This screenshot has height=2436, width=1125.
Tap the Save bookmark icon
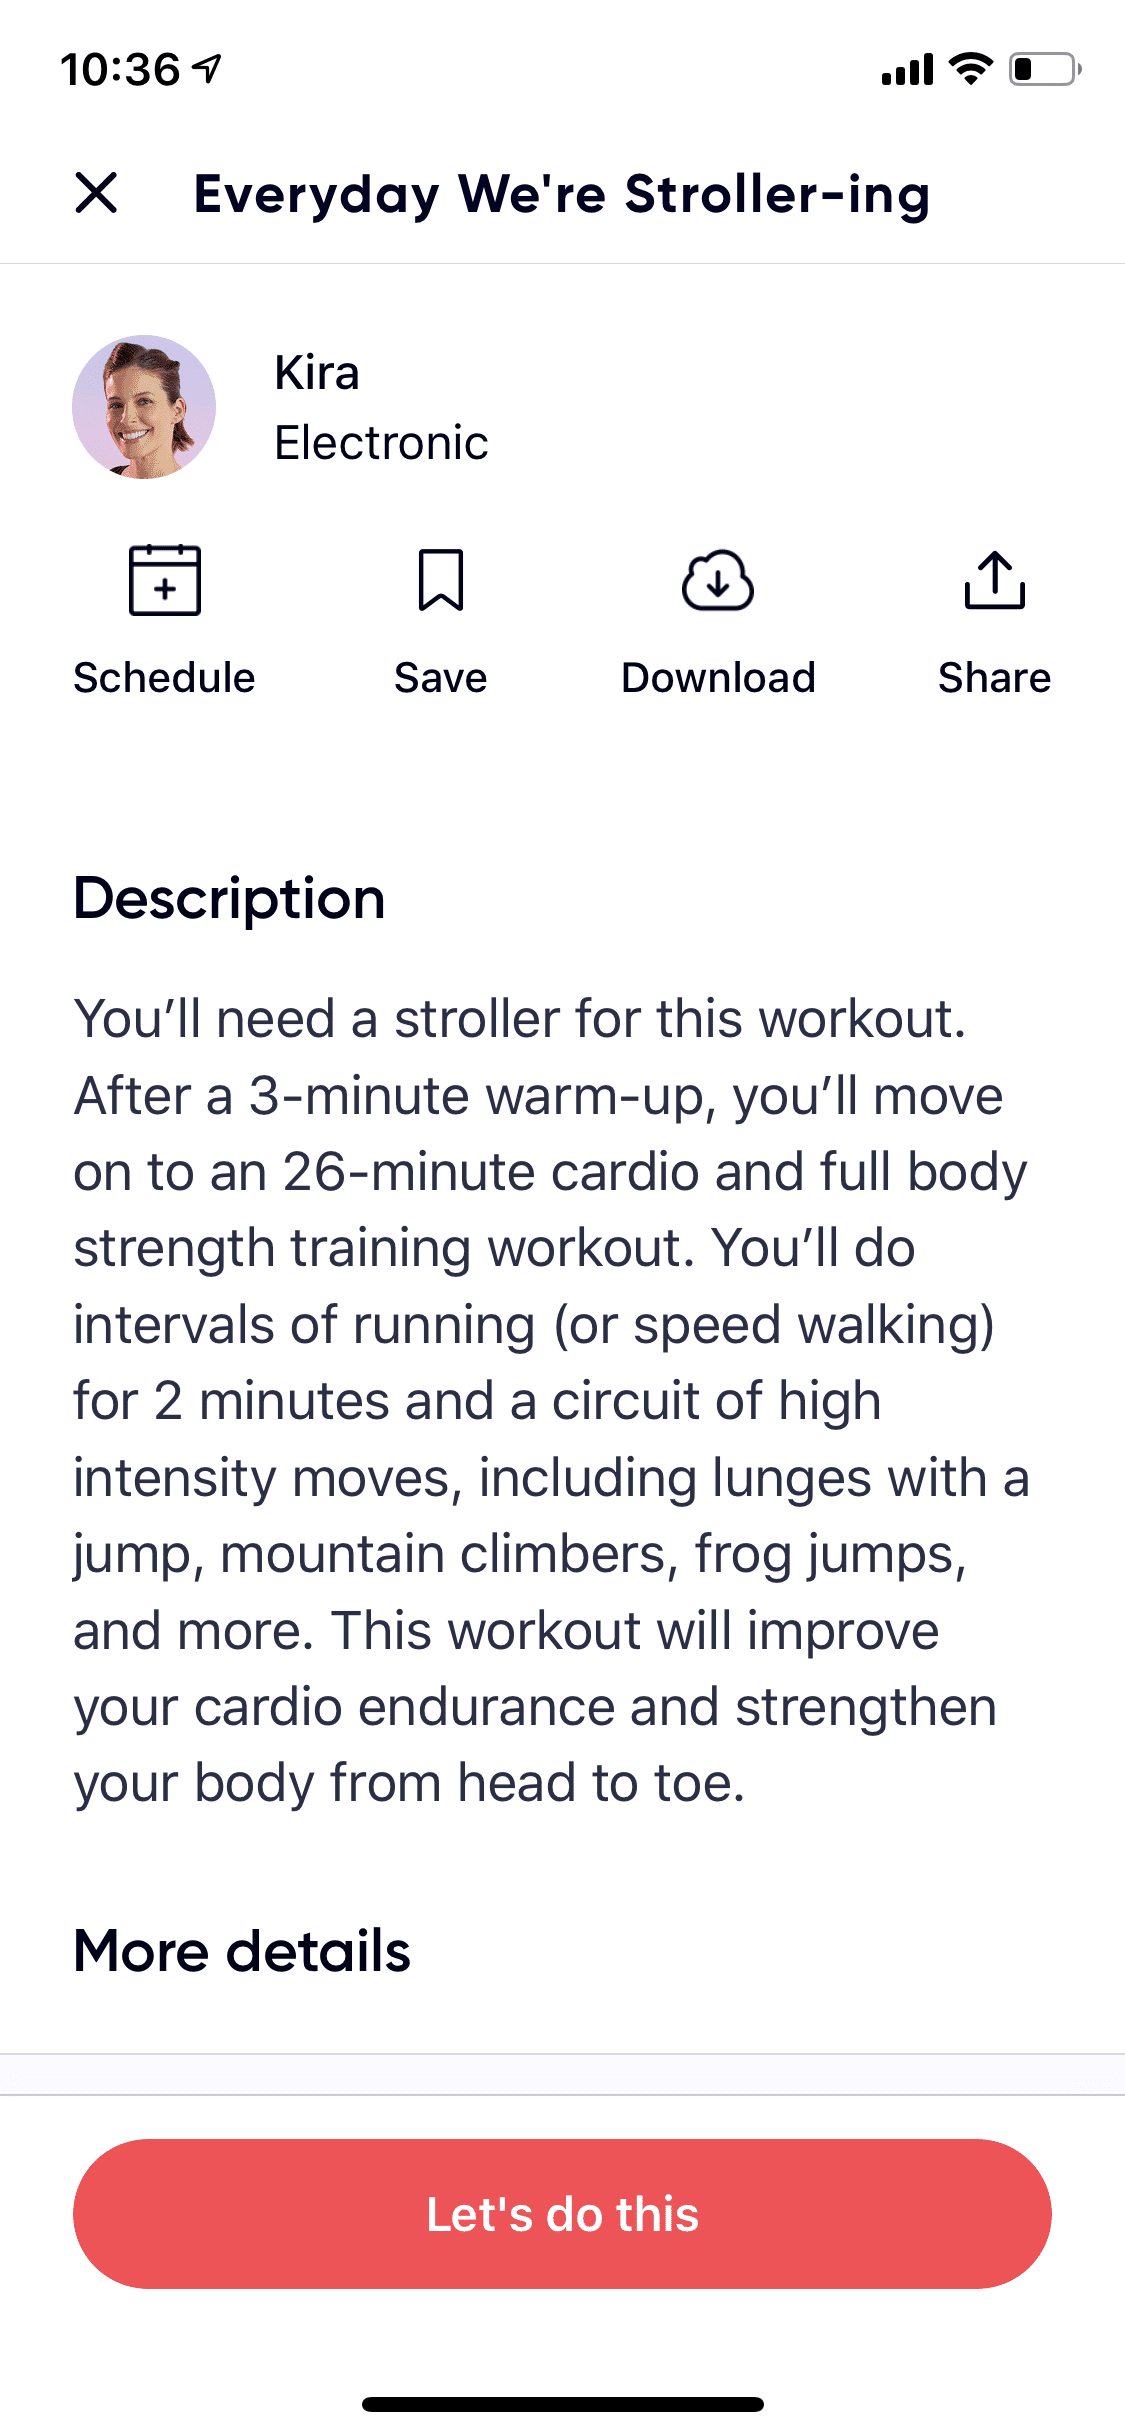point(441,580)
